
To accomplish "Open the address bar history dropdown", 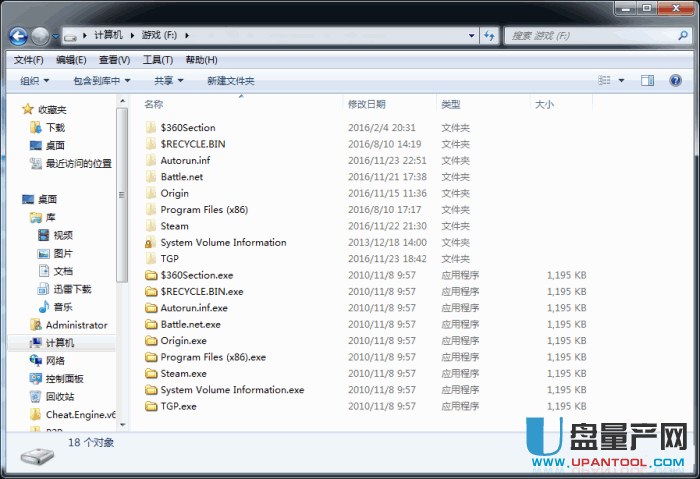I will pyautogui.click(x=471, y=36).
